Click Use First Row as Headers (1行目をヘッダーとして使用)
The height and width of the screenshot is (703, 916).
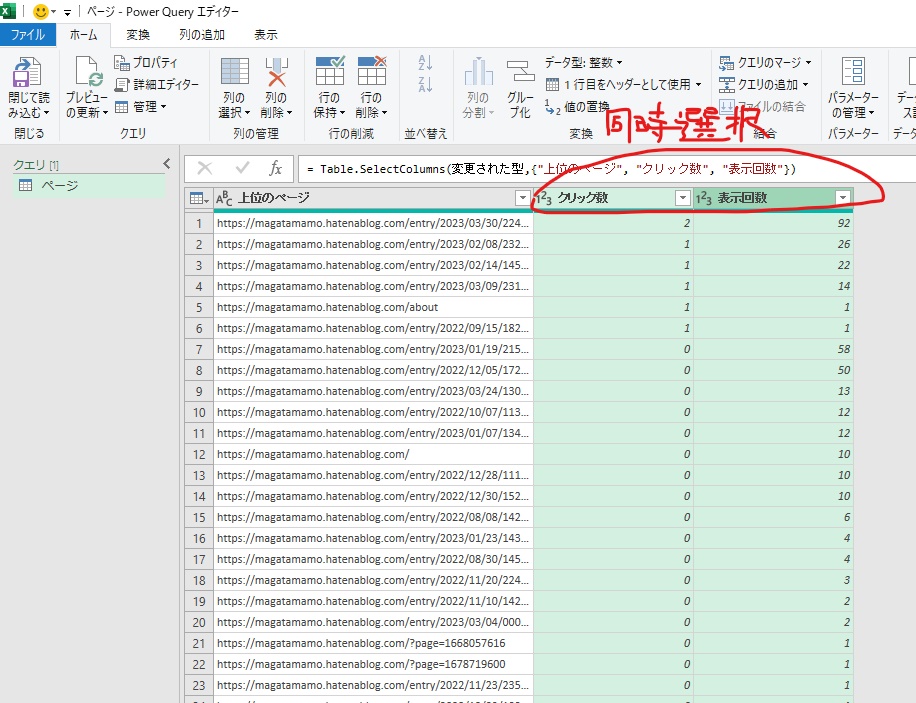[x=623, y=85]
